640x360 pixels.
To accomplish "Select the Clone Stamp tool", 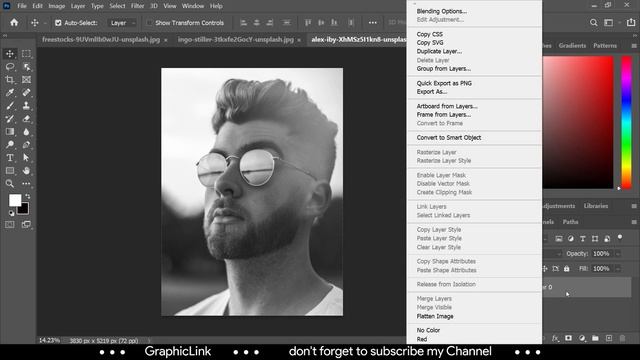I will point(26,106).
